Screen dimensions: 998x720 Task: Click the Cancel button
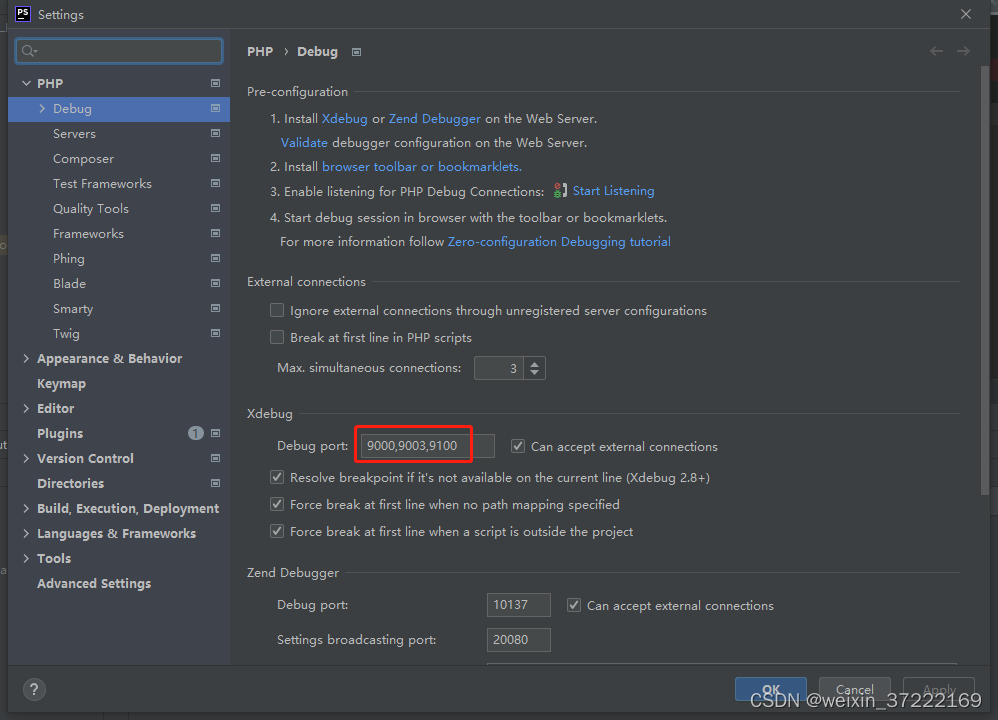[x=854, y=689]
